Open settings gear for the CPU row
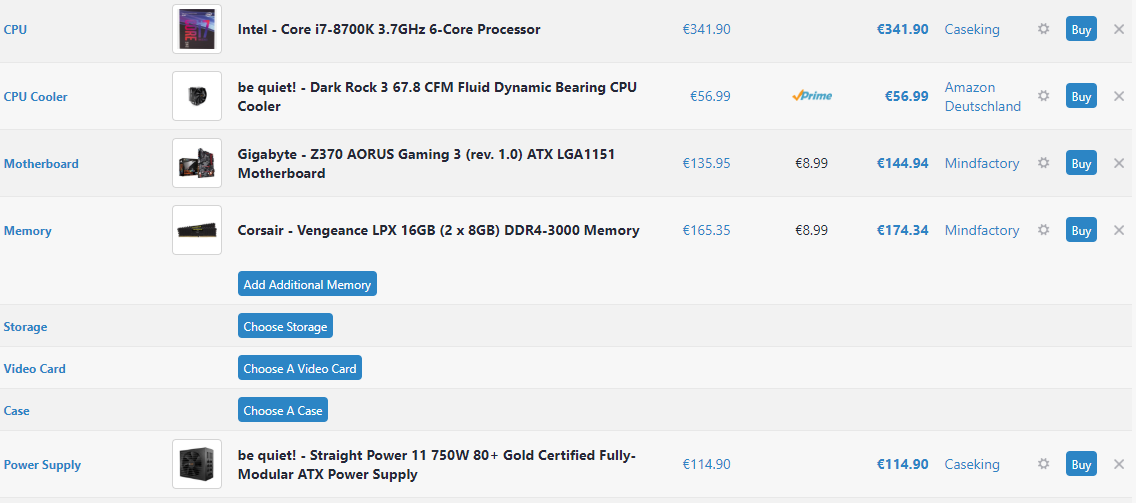 click(1043, 29)
